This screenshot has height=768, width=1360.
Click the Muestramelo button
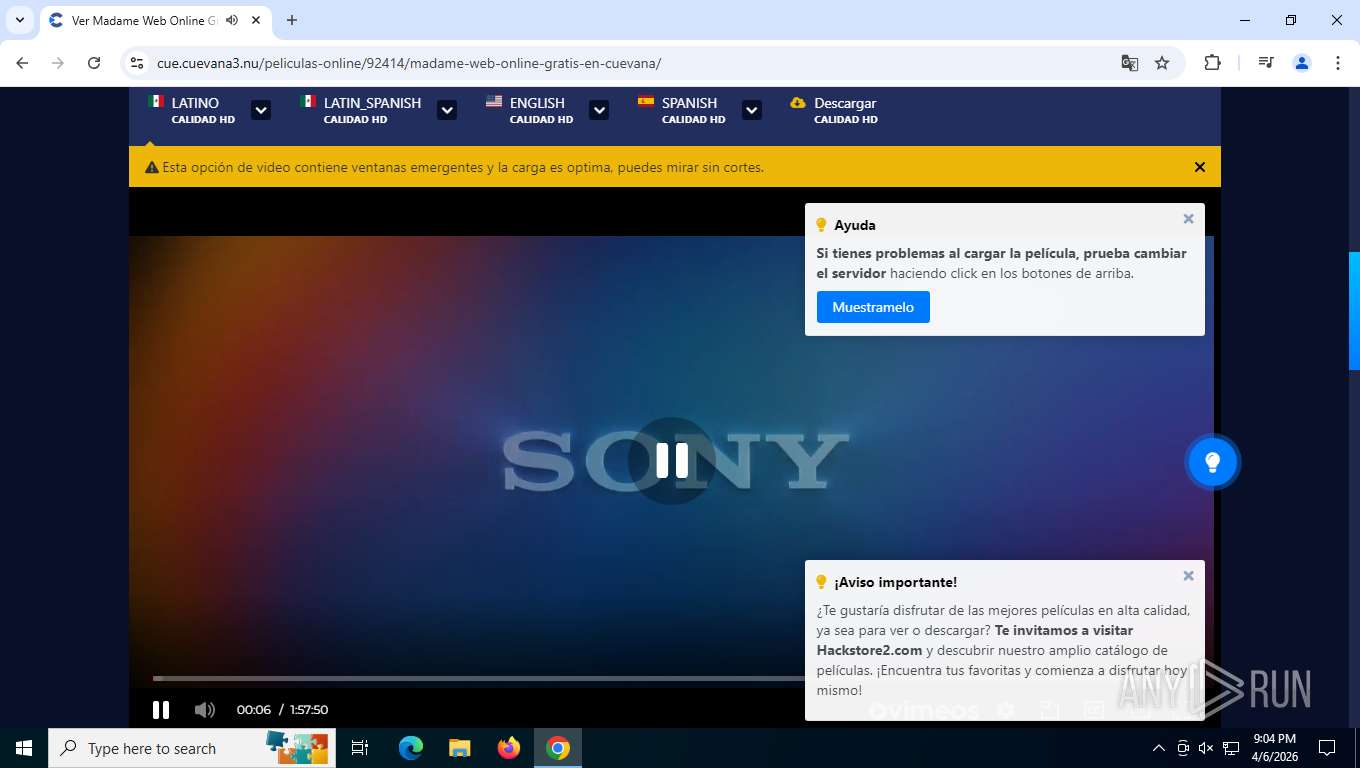[873, 307]
